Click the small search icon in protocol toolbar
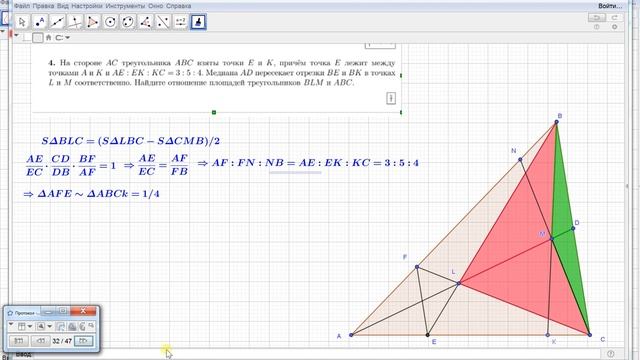This screenshot has height=360, width=640. click(x=91, y=325)
